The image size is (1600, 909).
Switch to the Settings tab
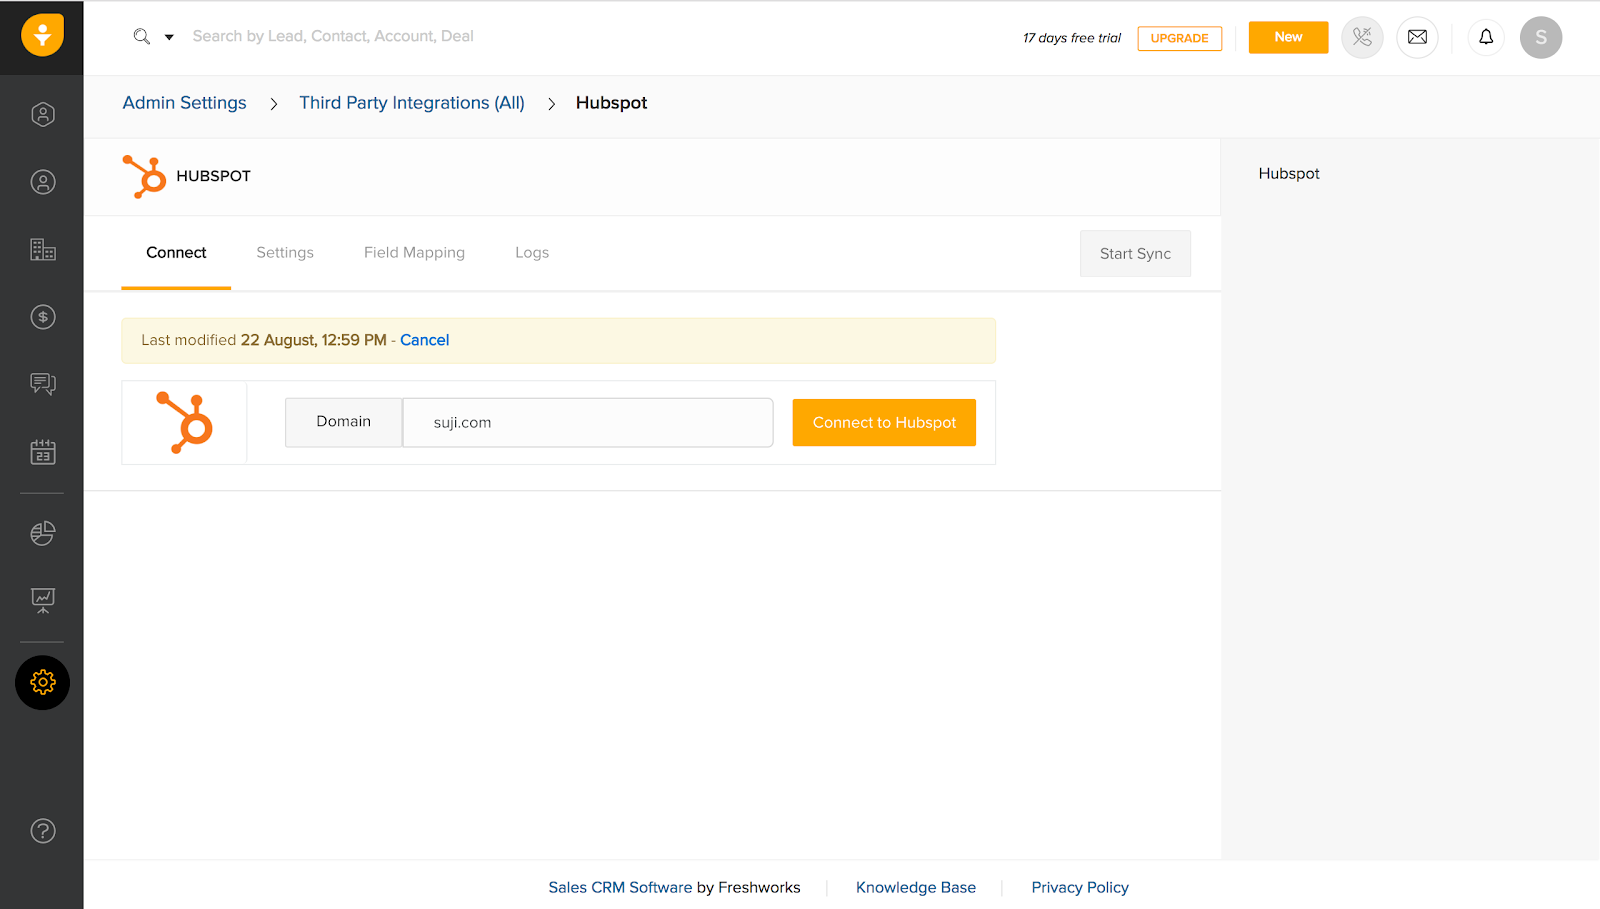[285, 253]
